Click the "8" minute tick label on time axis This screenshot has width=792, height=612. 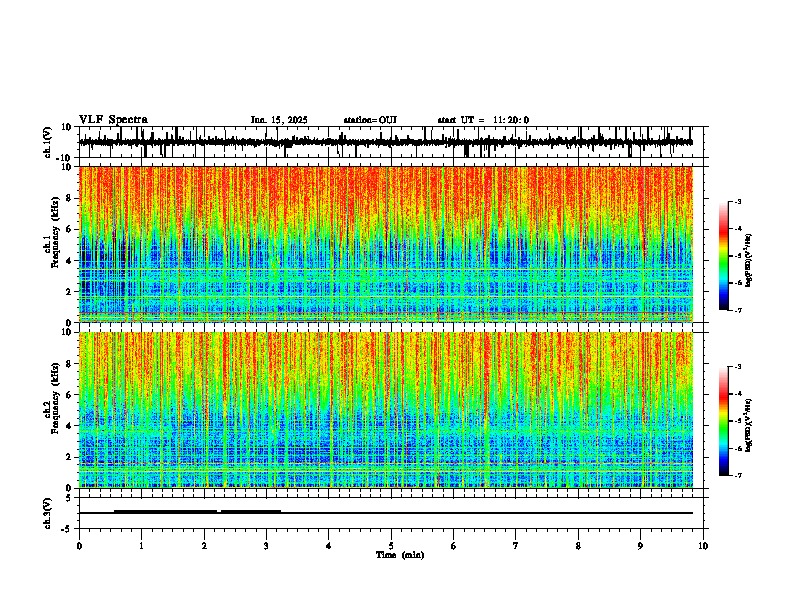pyautogui.click(x=578, y=546)
